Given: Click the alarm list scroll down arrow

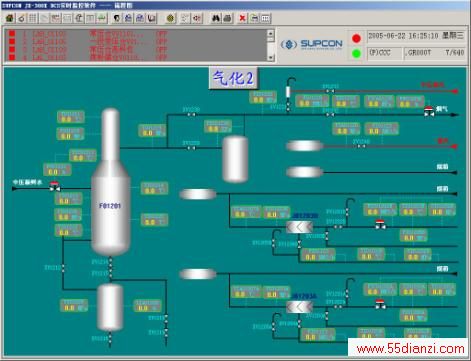Looking at the screenshot, I should pyautogui.click(x=271, y=58).
